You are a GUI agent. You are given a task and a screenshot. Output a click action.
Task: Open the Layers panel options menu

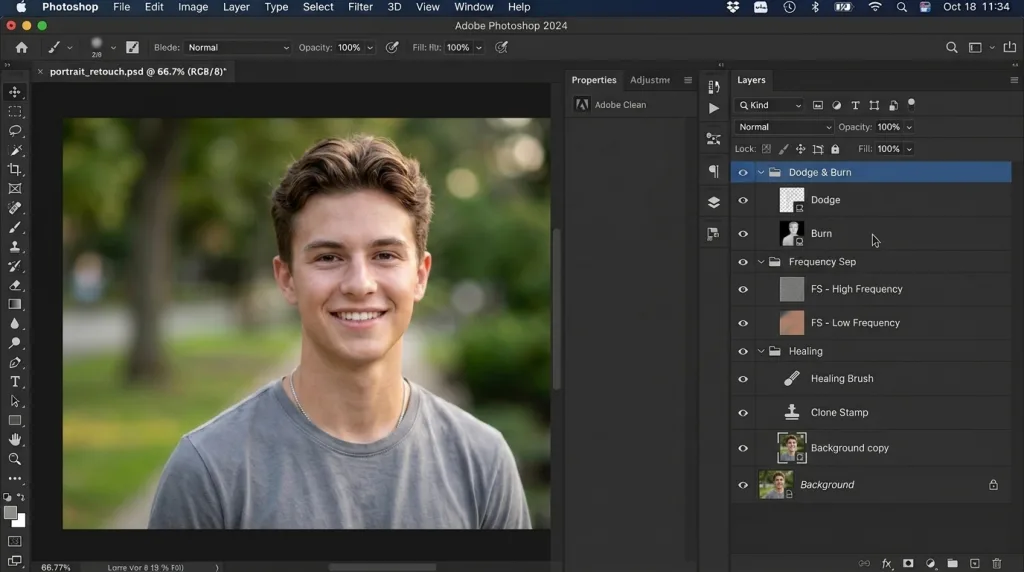1014,80
